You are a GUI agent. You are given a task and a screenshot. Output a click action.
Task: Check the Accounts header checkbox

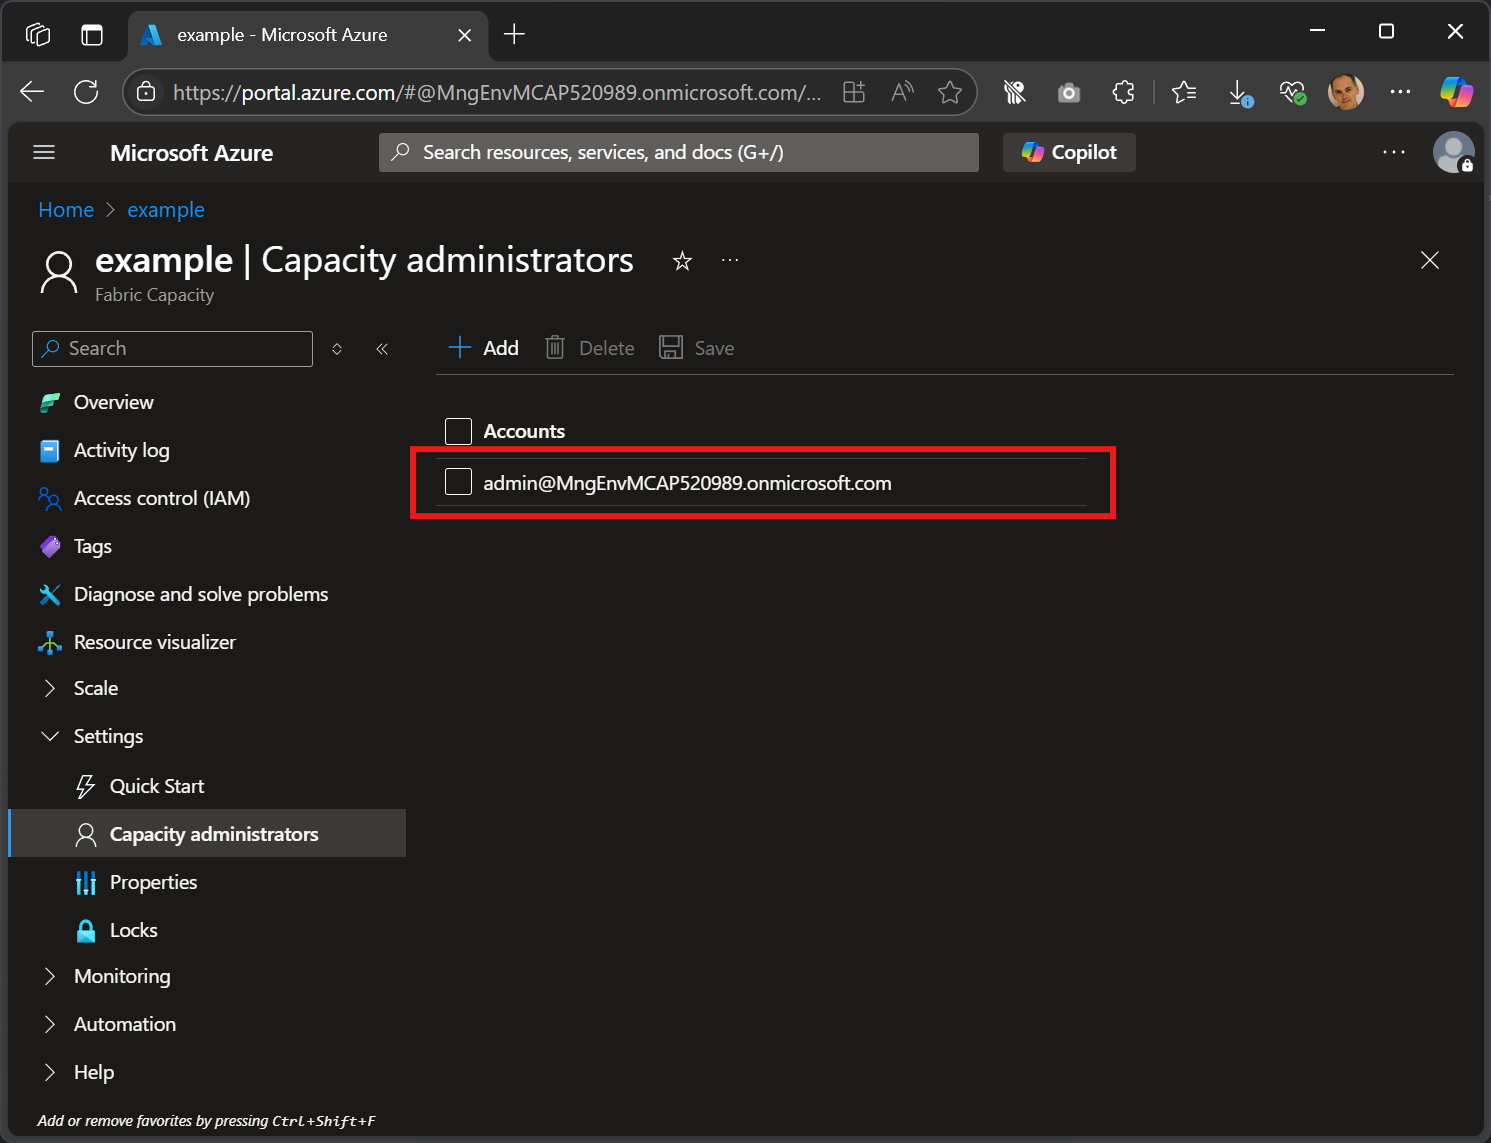click(x=458, y=431)
